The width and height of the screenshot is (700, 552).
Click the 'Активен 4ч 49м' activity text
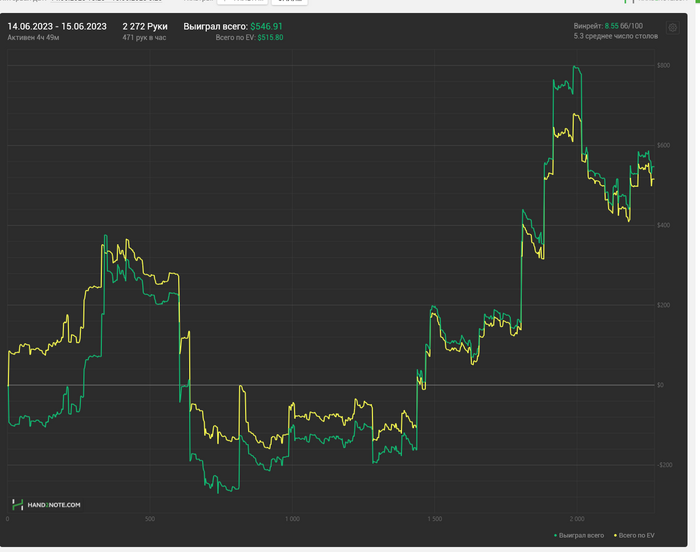click(x=33, y=38)
